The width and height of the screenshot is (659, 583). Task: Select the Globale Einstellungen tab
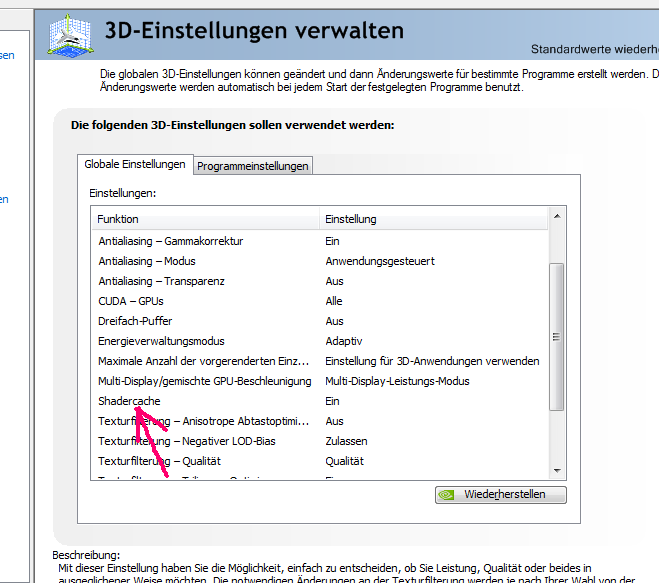[135, 164]
